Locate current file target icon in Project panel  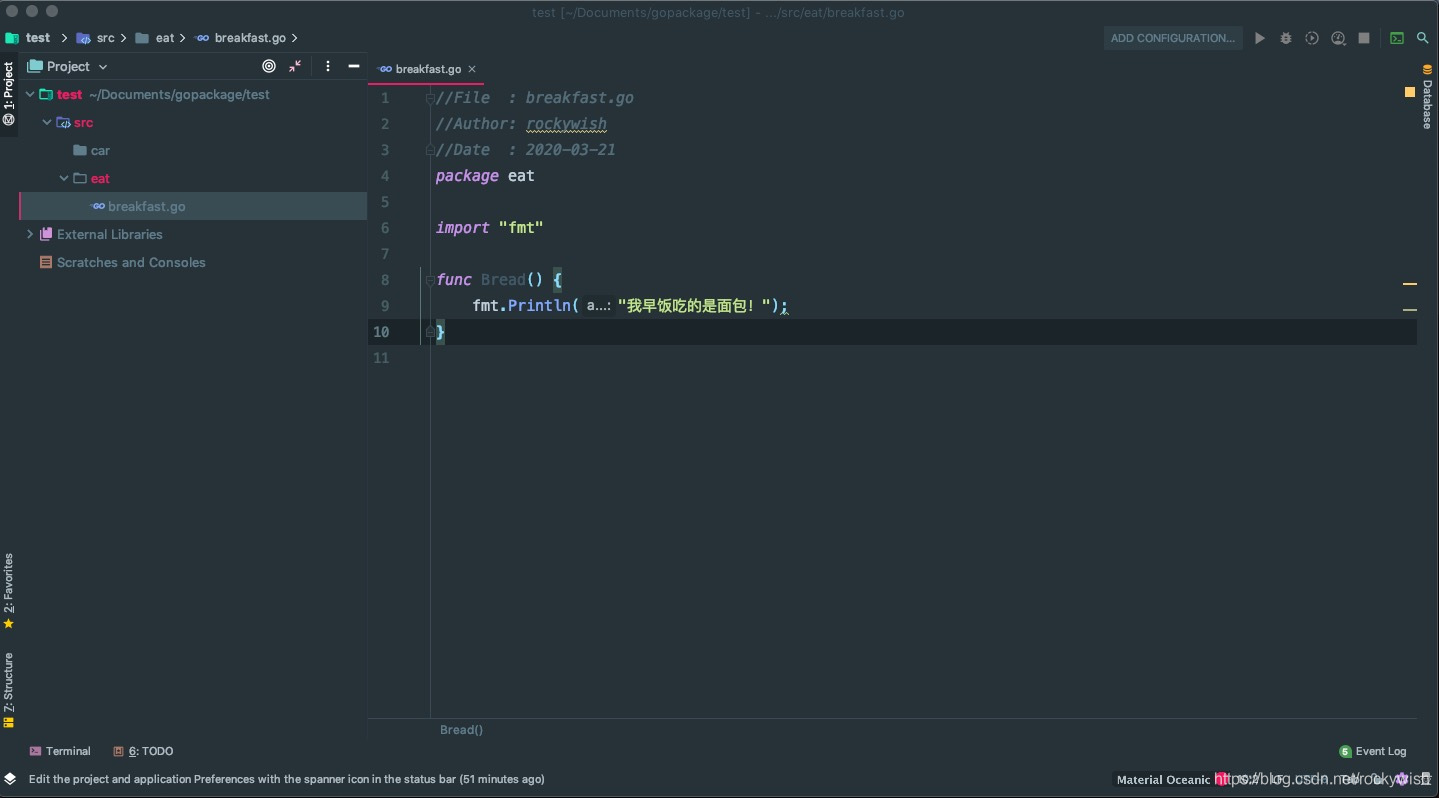pyautogui.click(x=269, y=66)
